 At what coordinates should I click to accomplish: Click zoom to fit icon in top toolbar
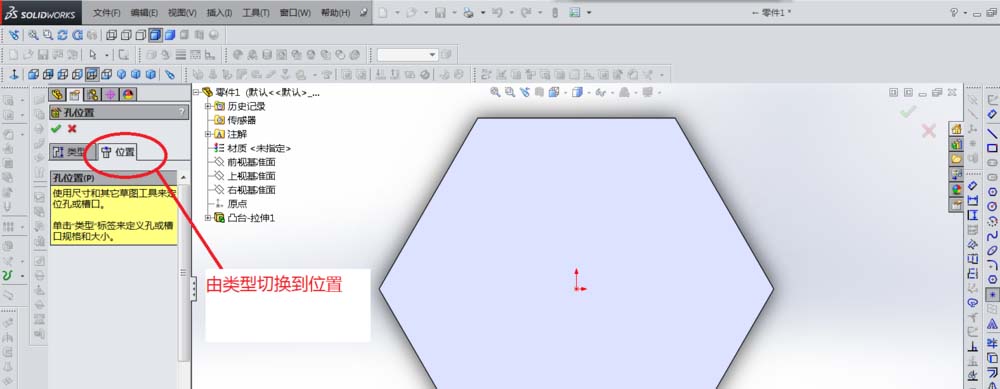click(33, 34)
